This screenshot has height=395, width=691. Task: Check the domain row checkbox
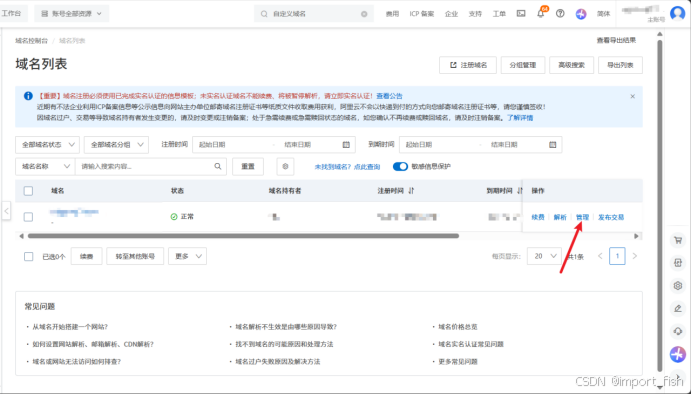pos(28,217)
